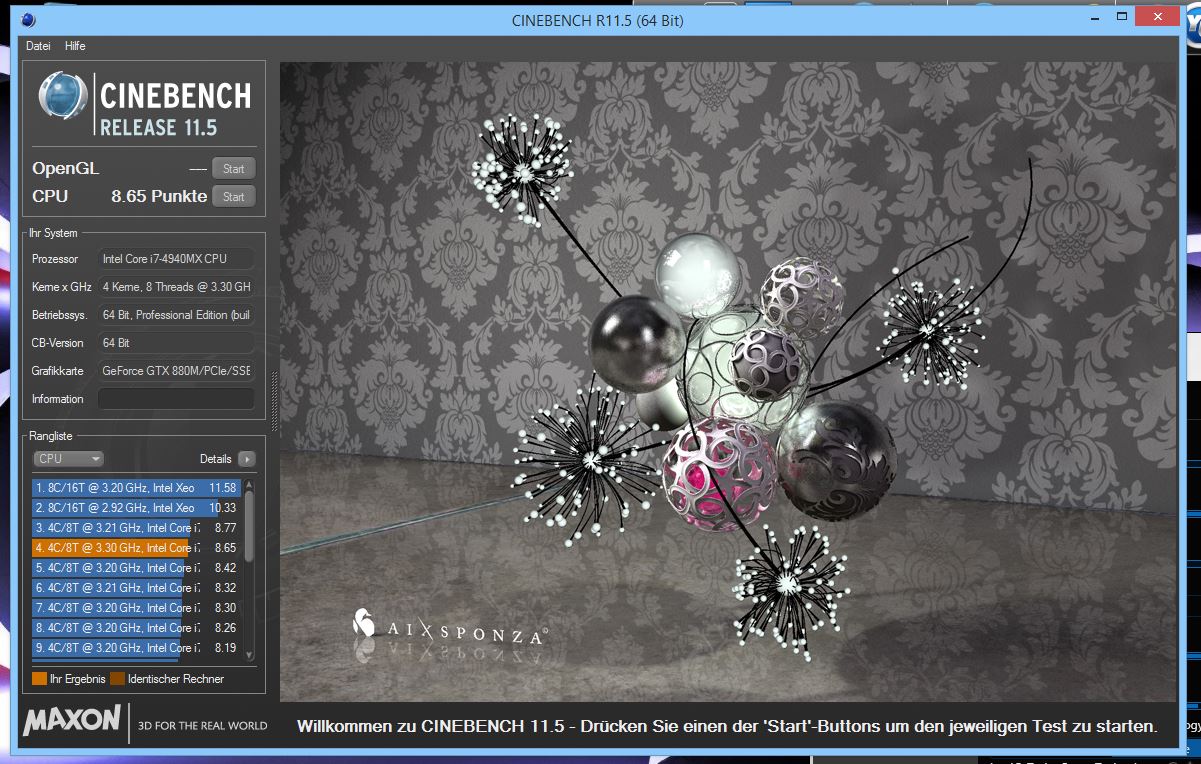1201x764 pixels.
Task: Select ranking entry 2 with score 10.33
Action: tap(136, 508)
